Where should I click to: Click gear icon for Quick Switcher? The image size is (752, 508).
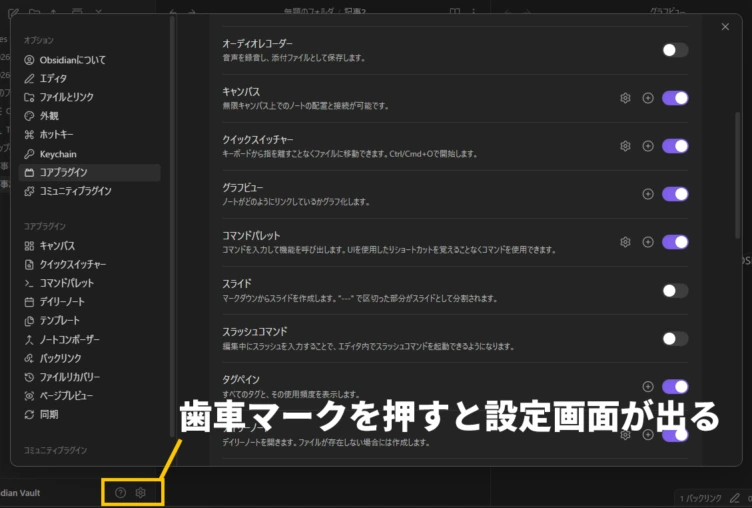(x=625, y=146)
